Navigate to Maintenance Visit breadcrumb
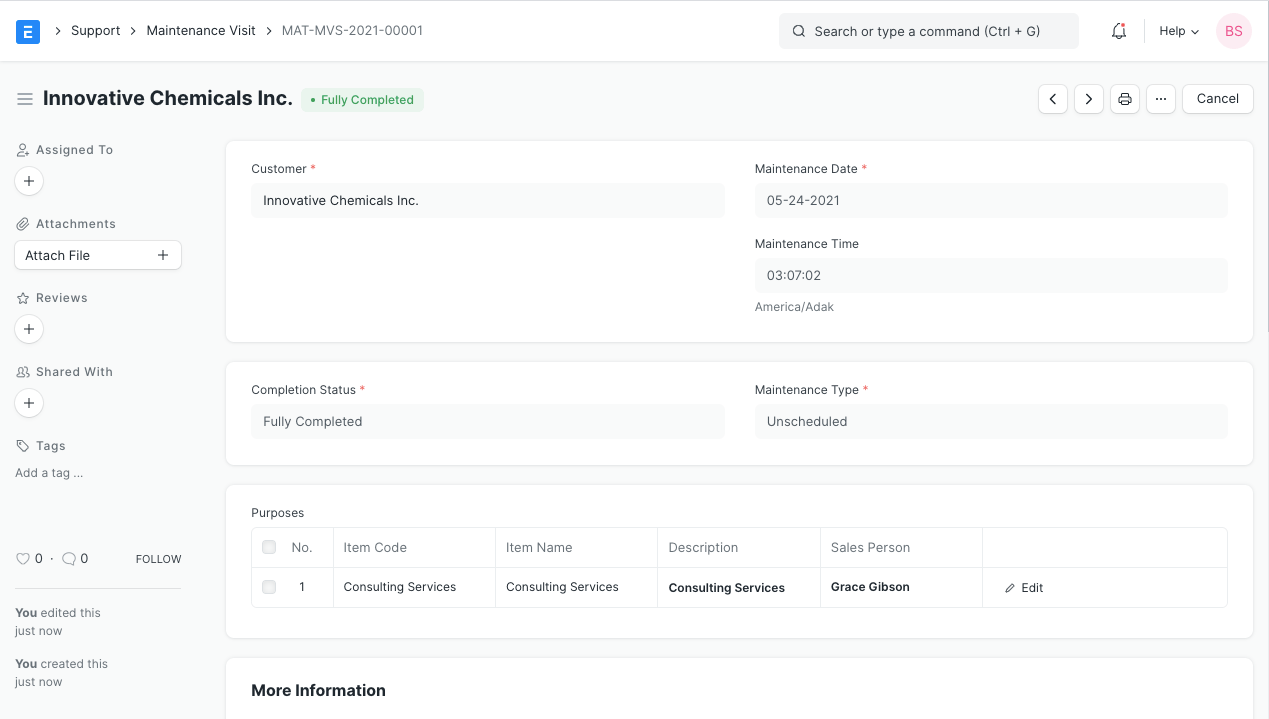The height and width of the screenshot is (719, 1269). point(201,31)
